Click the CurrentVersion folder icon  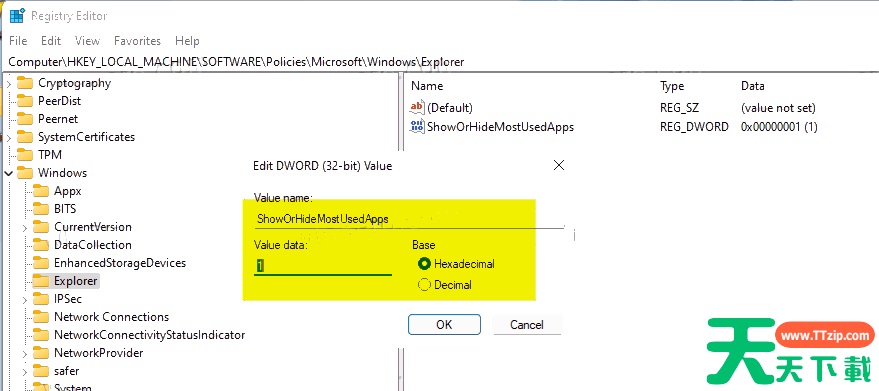coord(41,227)
